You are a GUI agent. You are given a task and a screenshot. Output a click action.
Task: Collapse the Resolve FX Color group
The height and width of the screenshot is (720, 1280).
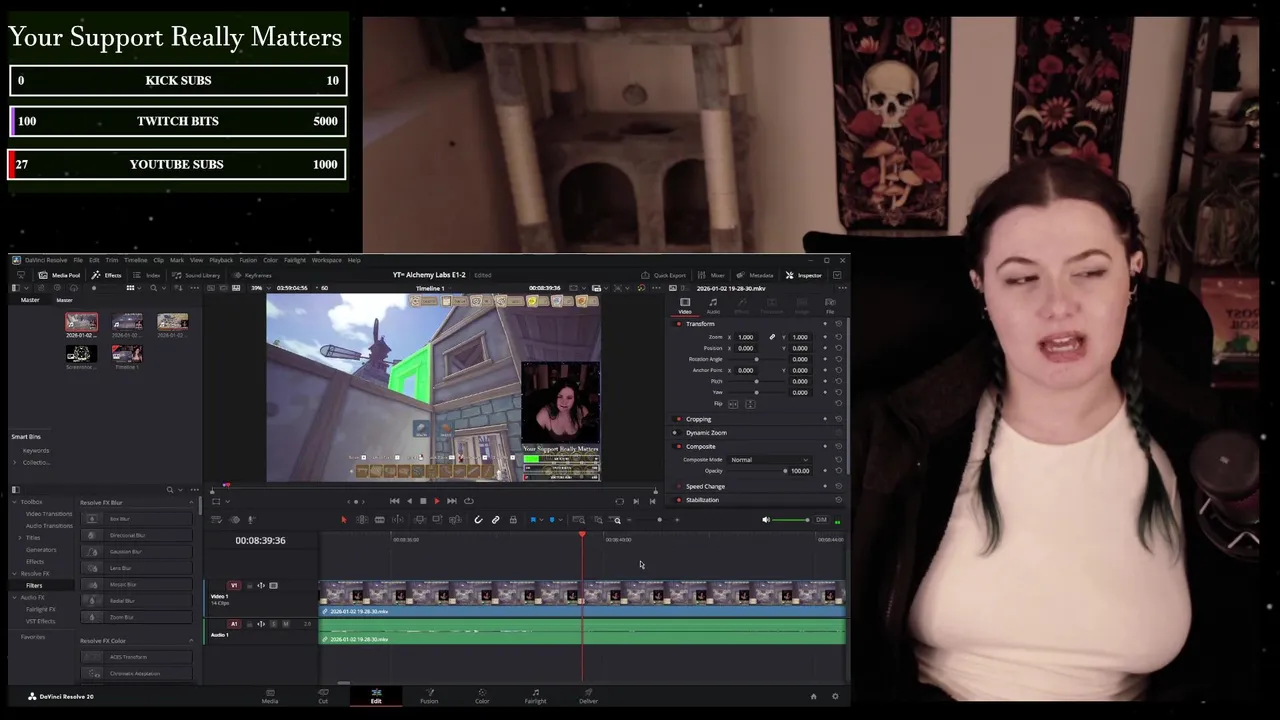click(191, 641)
